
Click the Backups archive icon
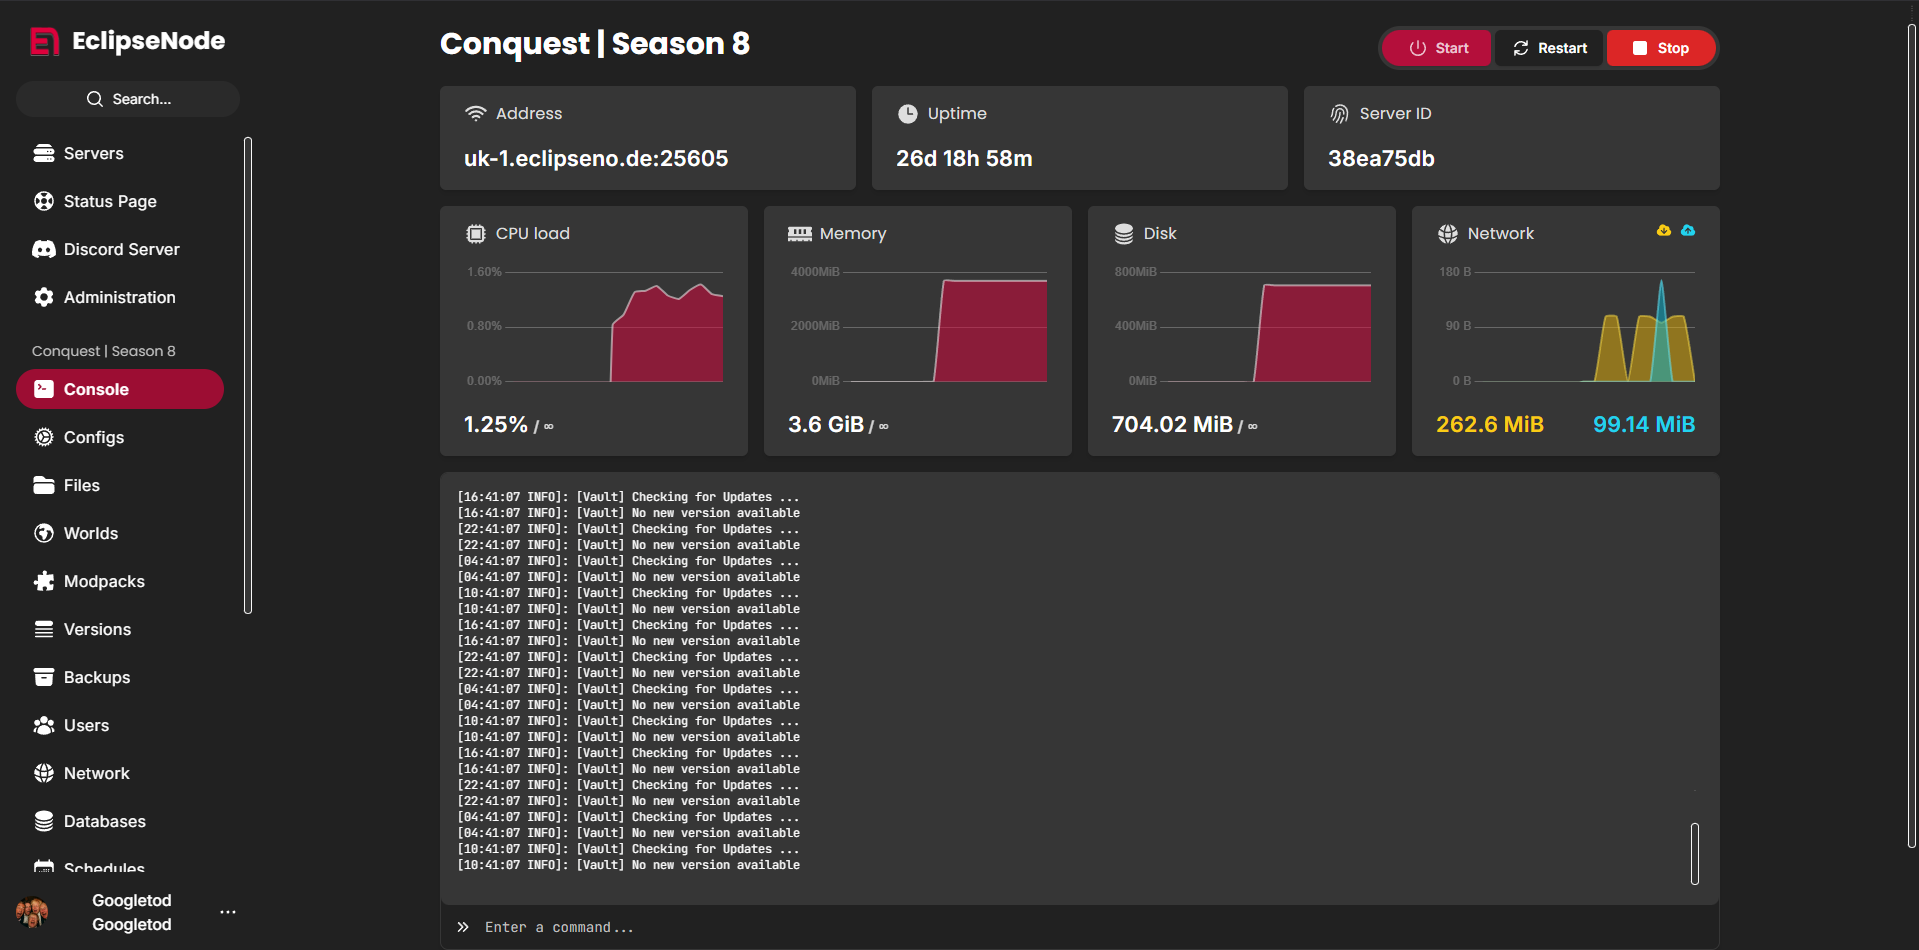point(44,677)
